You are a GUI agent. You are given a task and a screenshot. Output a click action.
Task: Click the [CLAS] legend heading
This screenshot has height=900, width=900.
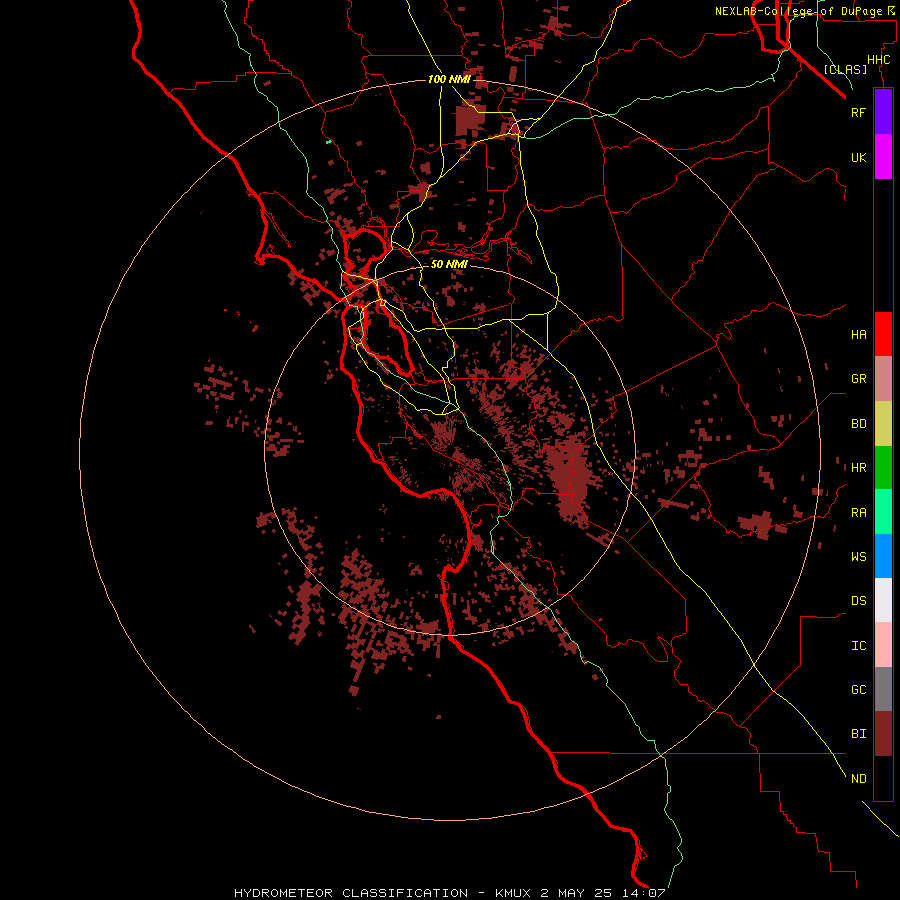(x=845, y=69)
